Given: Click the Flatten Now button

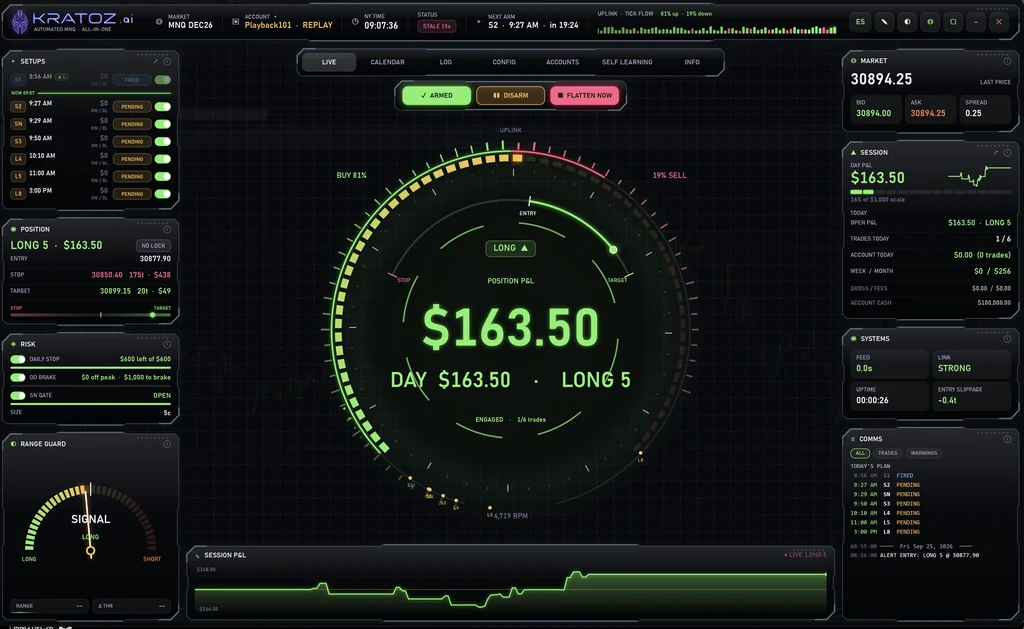Looking at the screenshot, I should (585, 95).
